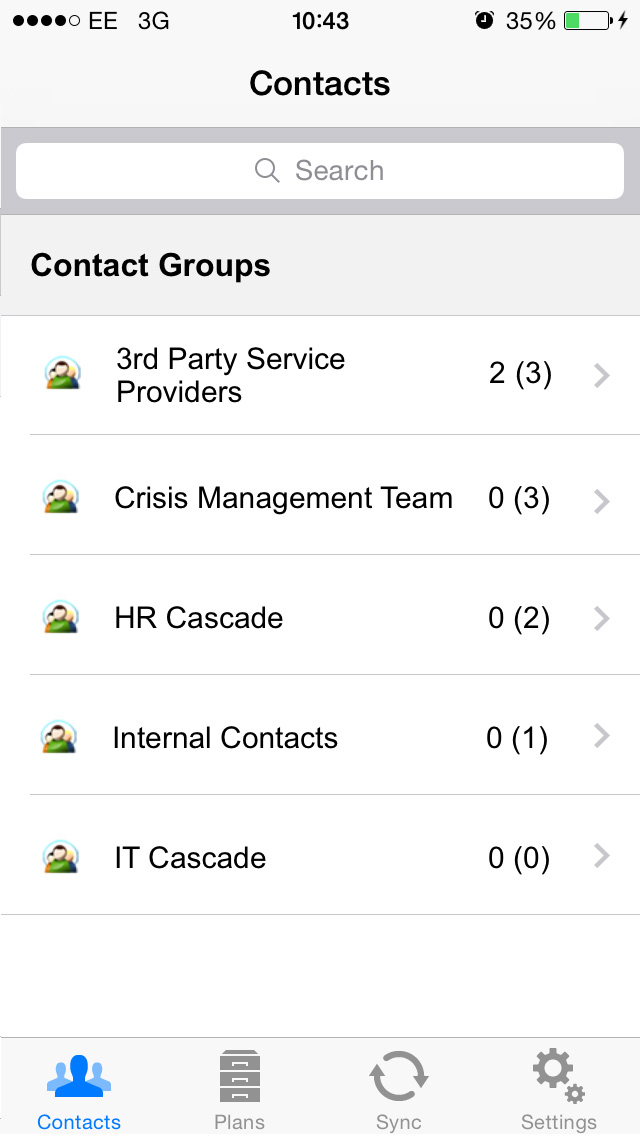Tap the Internal Contacts group icon
The height and width of the screenshot is (1136, 640).
point(60,737)
